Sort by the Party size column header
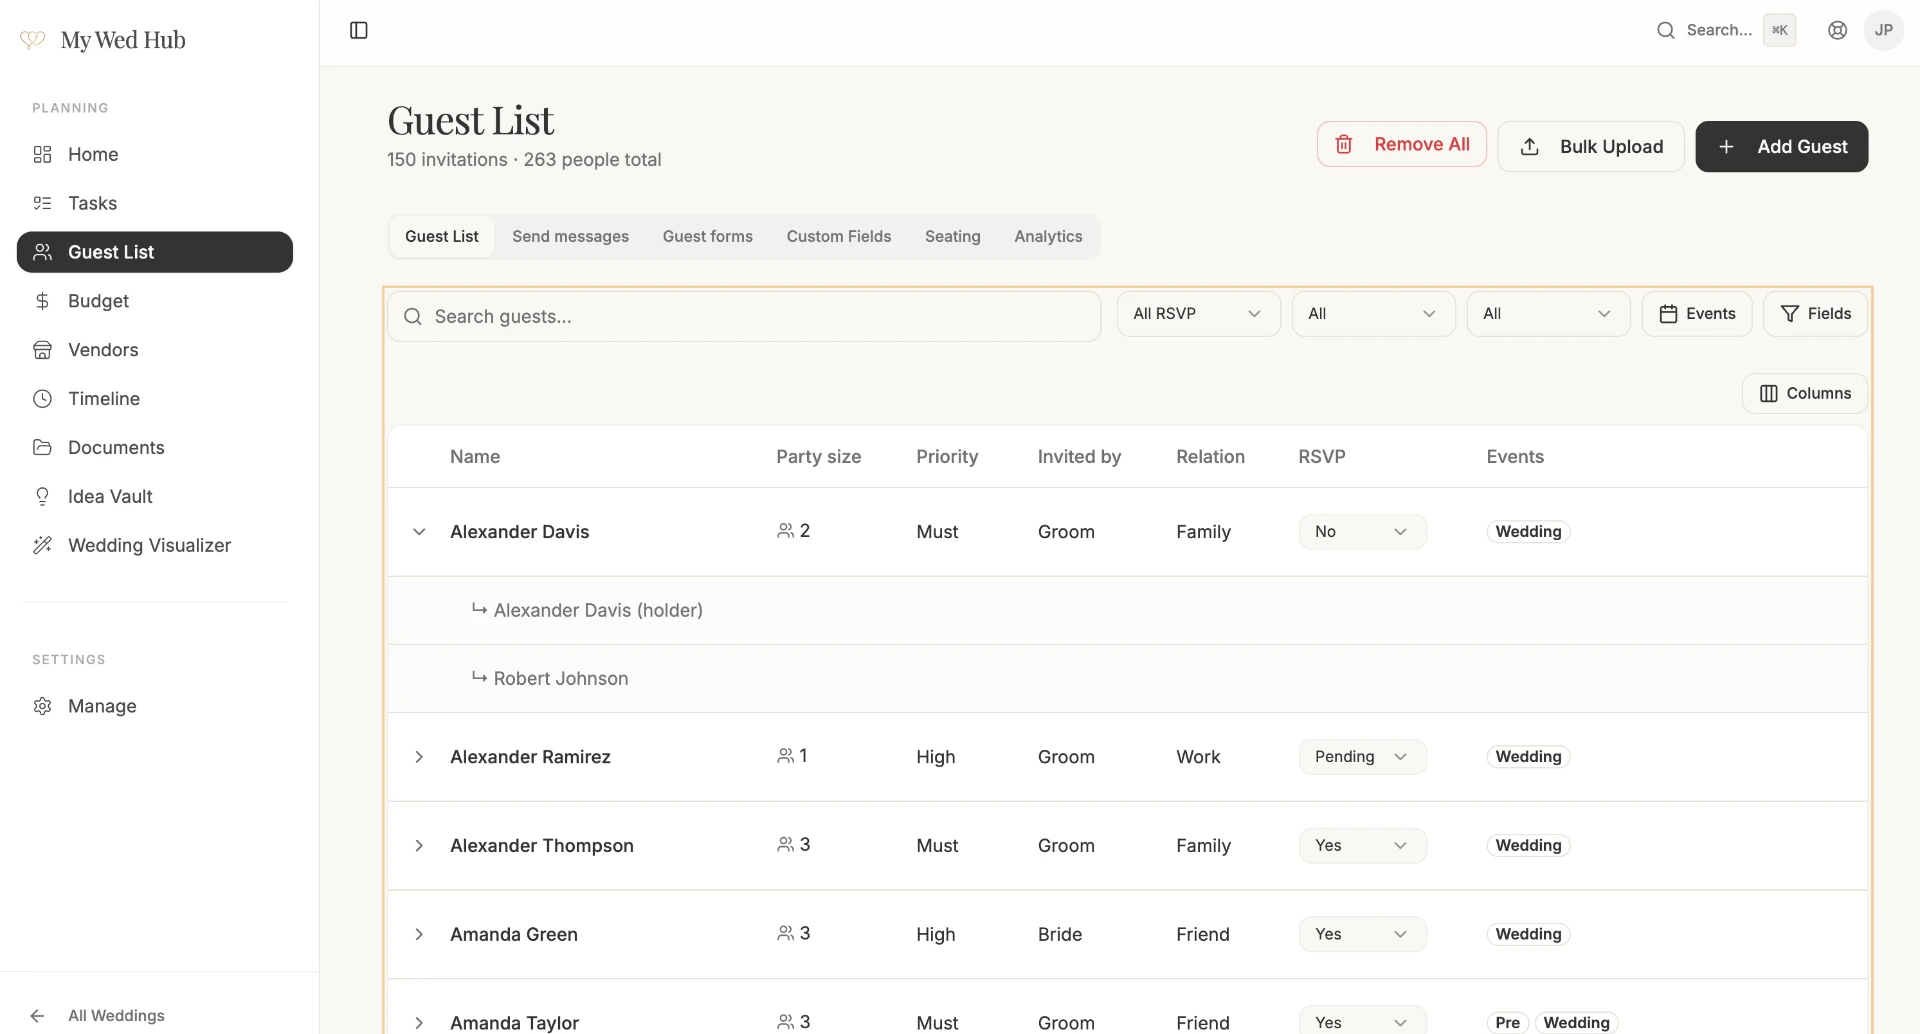The image size is (1920, 1034). (x=818, y=457)
